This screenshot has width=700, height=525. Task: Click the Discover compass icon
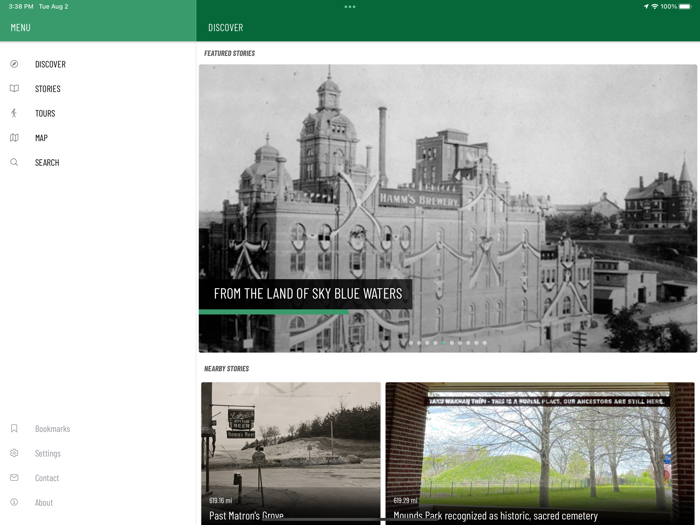tap(14, 64)
